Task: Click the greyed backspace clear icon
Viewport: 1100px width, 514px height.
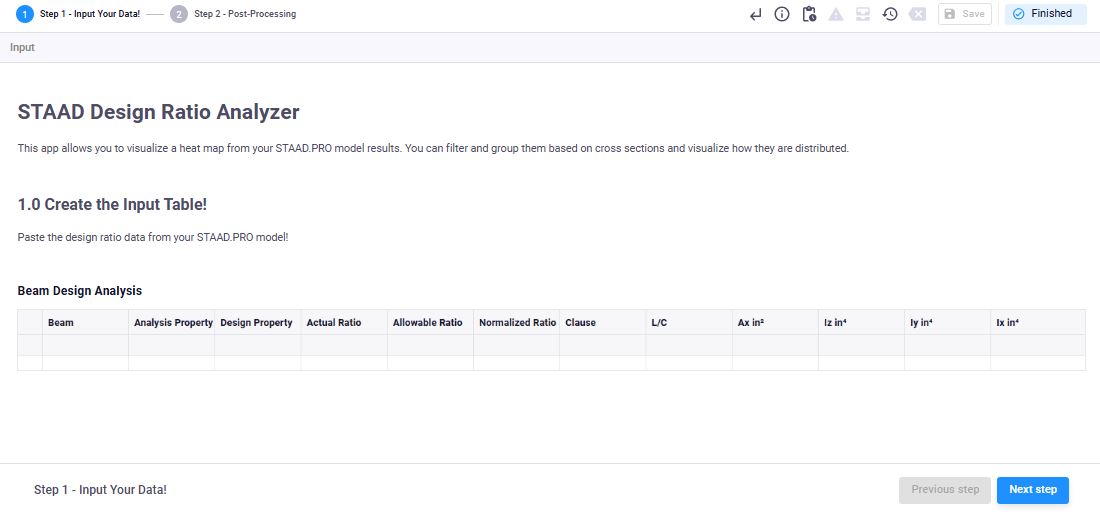Action: coord(917,14)
